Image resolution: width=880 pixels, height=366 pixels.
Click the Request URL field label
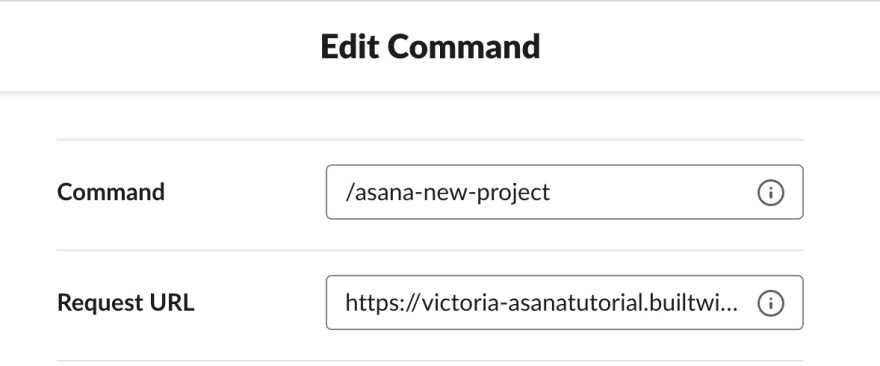point(126,303)
